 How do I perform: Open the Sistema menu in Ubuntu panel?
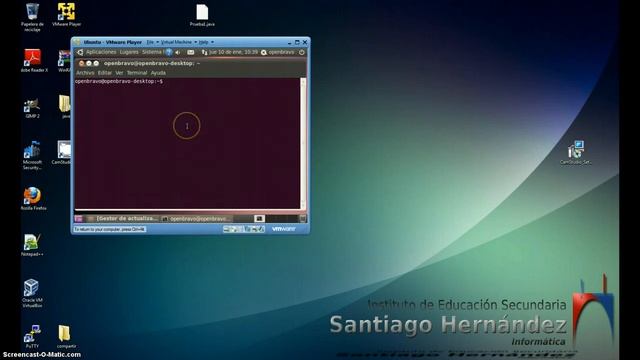[x=152, y=52]
